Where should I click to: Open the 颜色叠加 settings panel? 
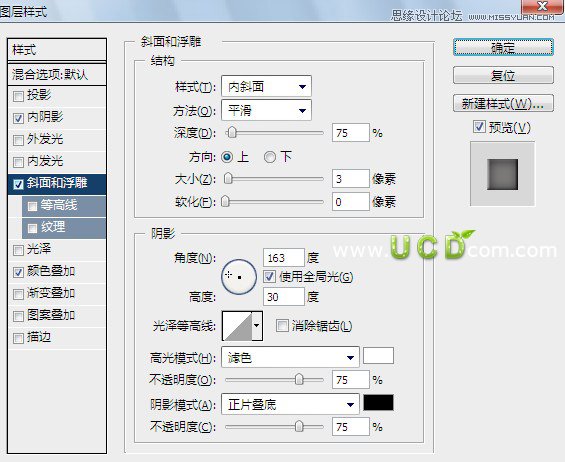point(51,271)
